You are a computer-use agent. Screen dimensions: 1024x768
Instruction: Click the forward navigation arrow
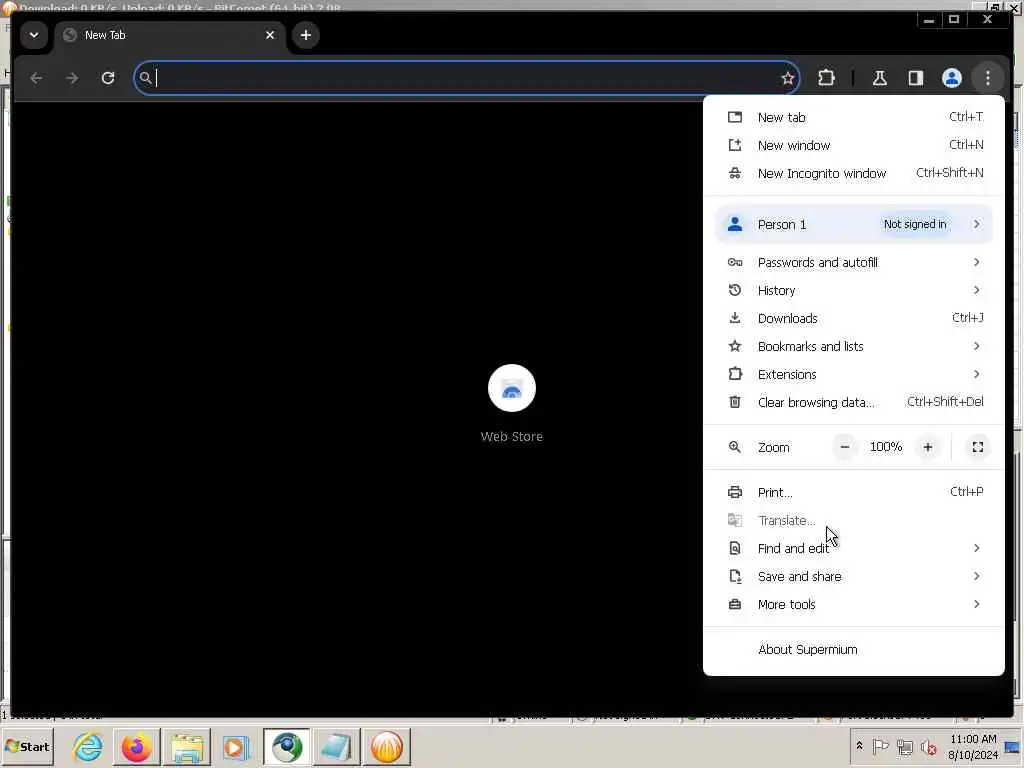pos(72,78)
